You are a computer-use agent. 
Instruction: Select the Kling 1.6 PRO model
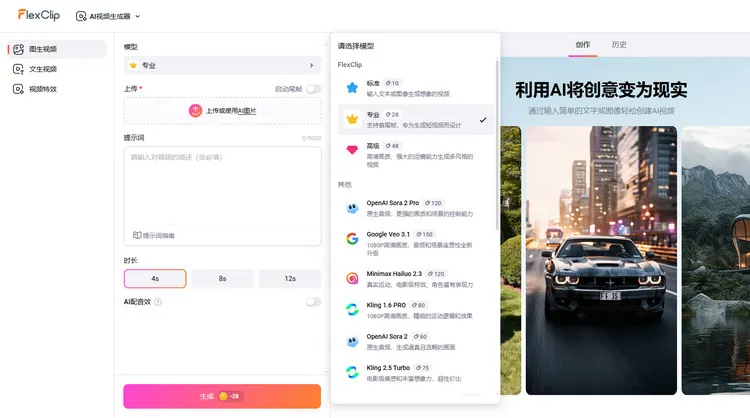pos(415,310)
